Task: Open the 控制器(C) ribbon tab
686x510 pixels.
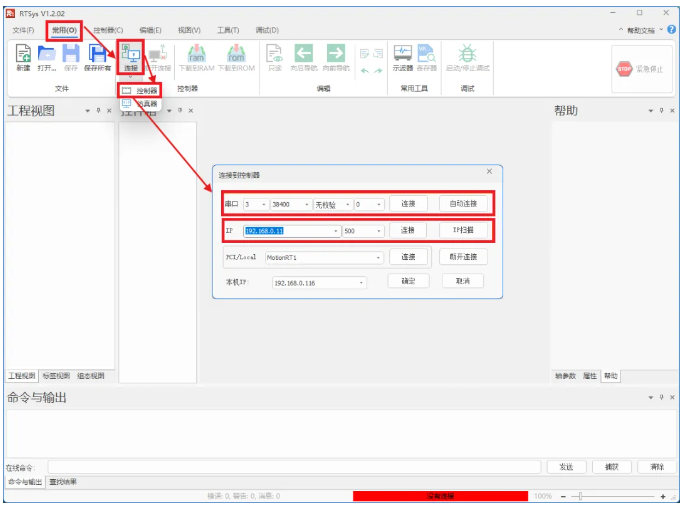Action: [x=108, y=30]
